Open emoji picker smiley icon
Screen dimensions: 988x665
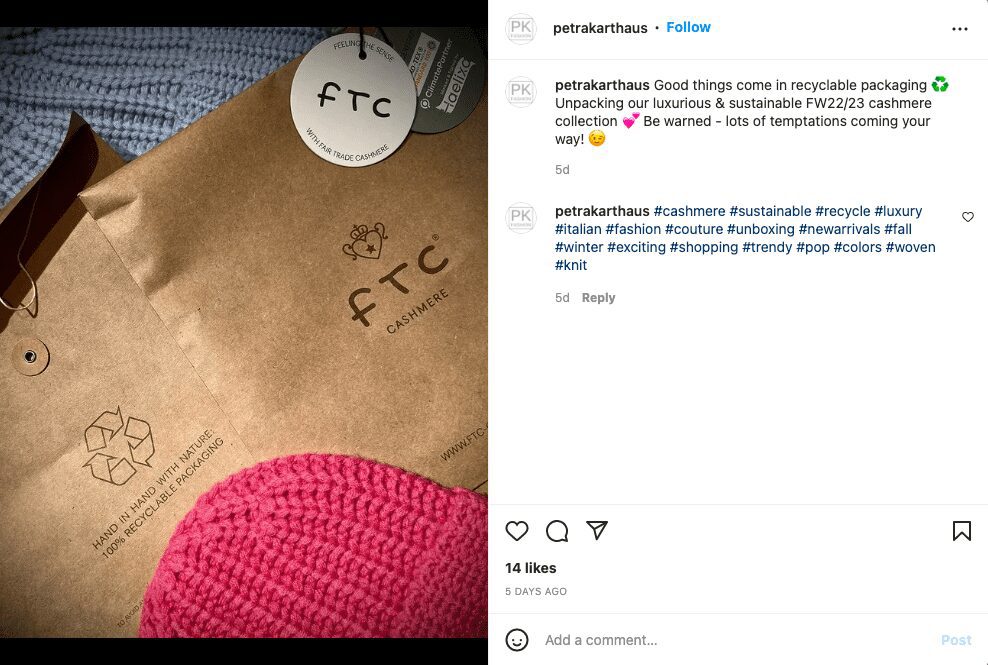pyautogui.click(x=517, y=640)
